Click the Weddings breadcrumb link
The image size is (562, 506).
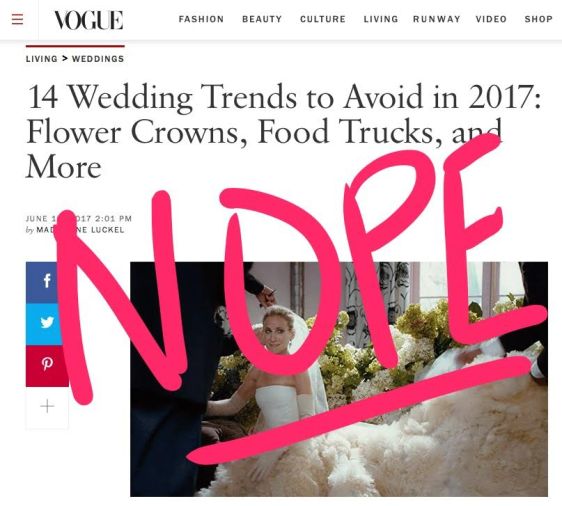[98, 59]
